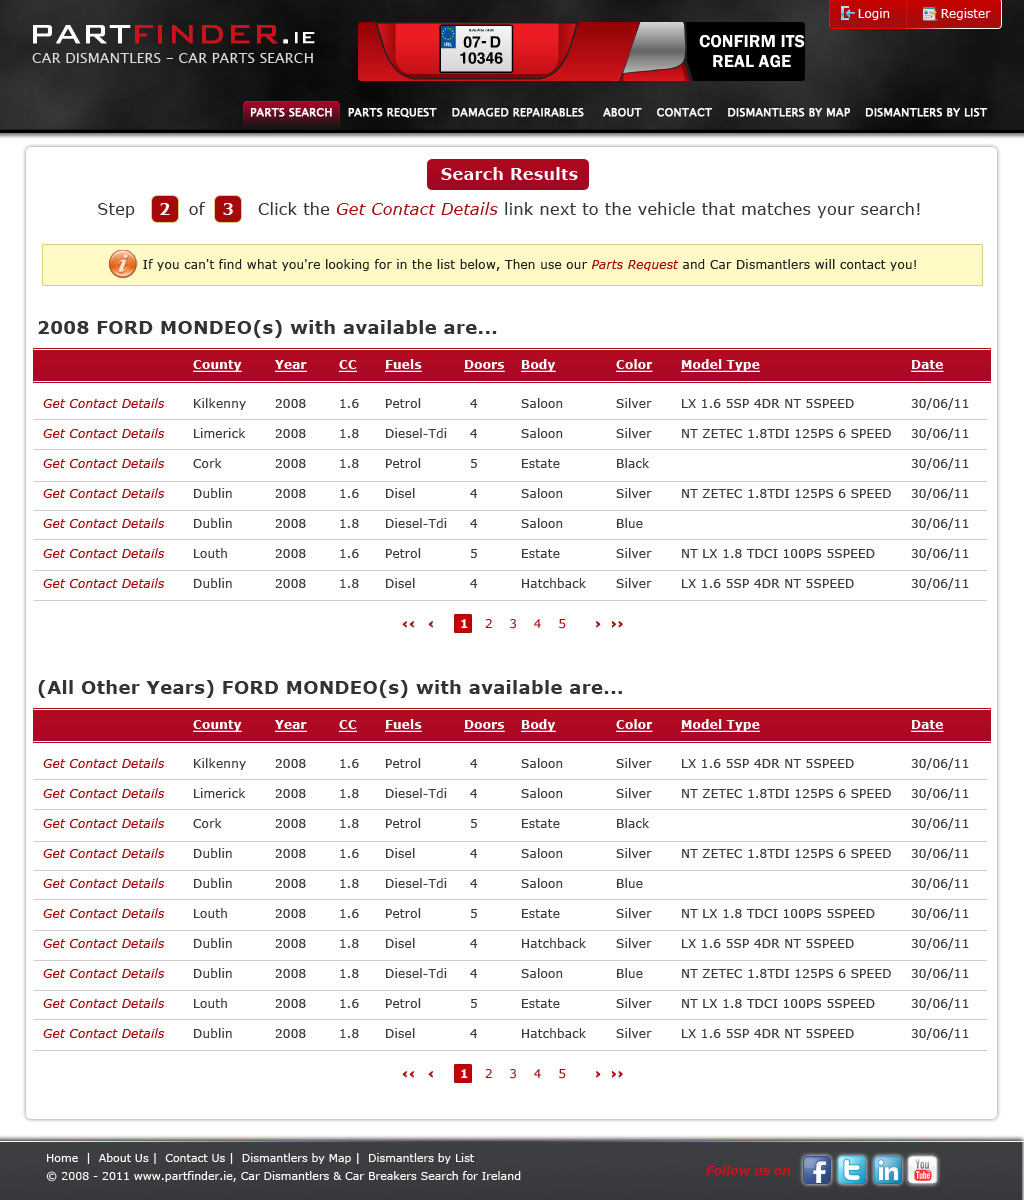Go to last page in top pagination
This screenshot has width=1024, height=1200.
coord(617,624)
